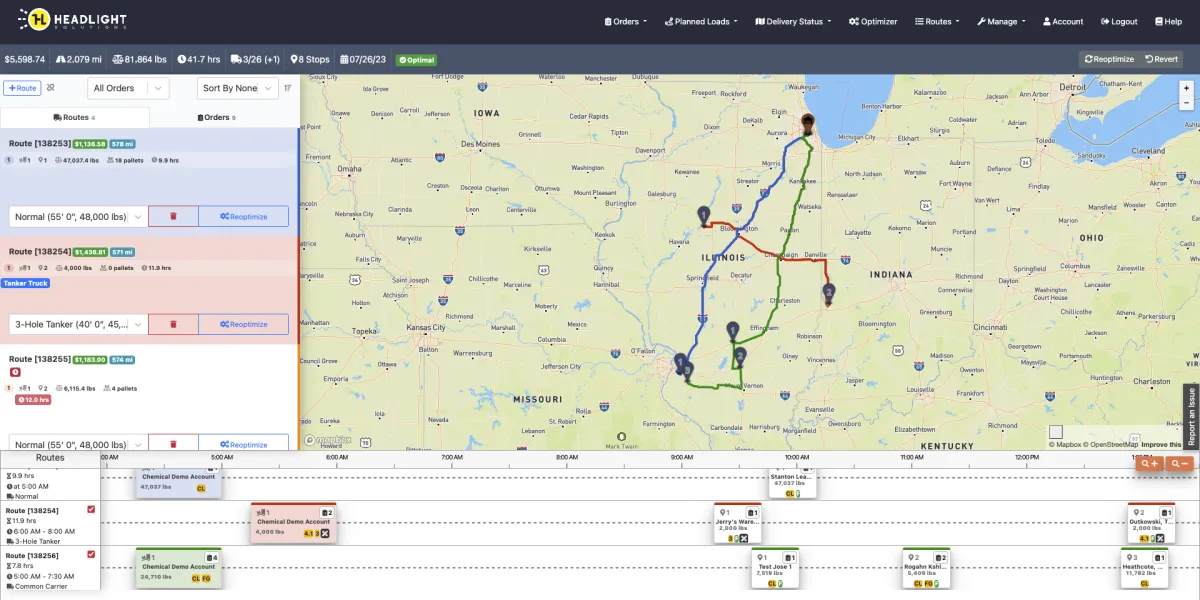Click the red warning icon on Route 138255
The image size is (1200, 600).
point(15,373)
